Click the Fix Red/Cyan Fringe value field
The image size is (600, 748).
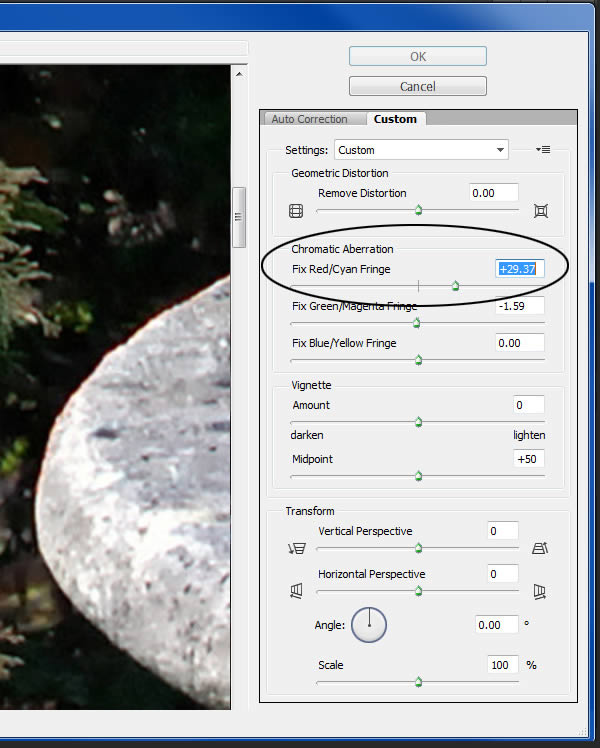click(x=520, y=269)
